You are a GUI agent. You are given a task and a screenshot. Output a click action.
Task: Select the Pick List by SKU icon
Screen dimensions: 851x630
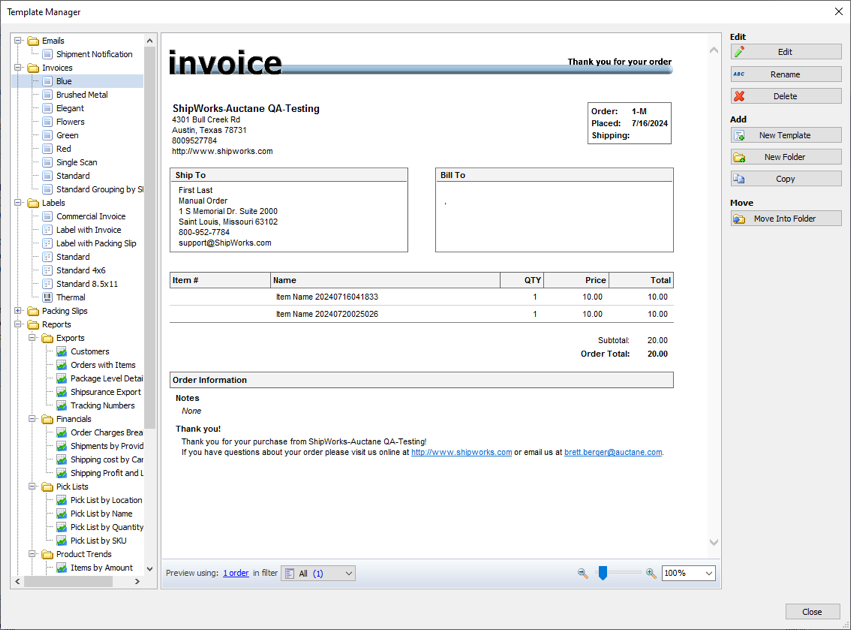[62, 540]
